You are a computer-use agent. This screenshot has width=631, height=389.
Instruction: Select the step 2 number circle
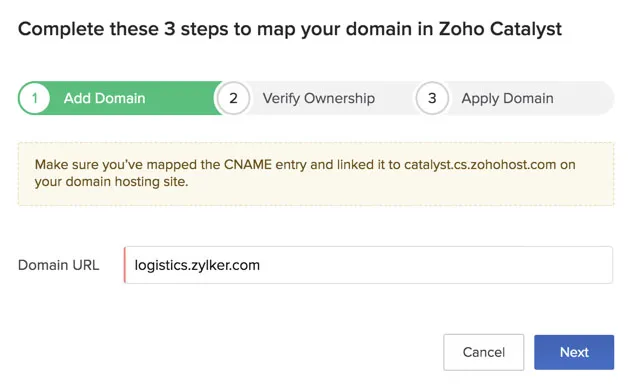pos(233,98)
